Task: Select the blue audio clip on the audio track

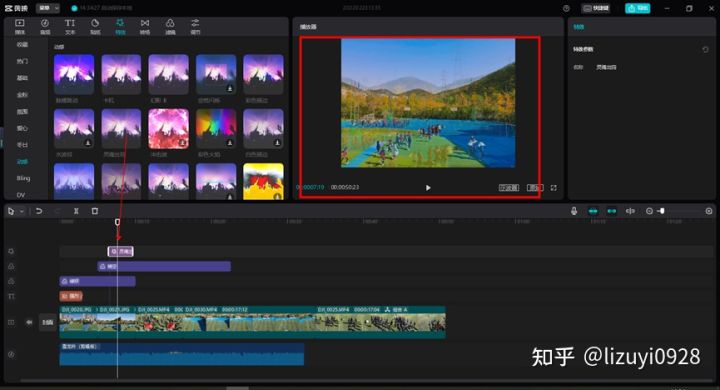Action: (x=182, y=354)
